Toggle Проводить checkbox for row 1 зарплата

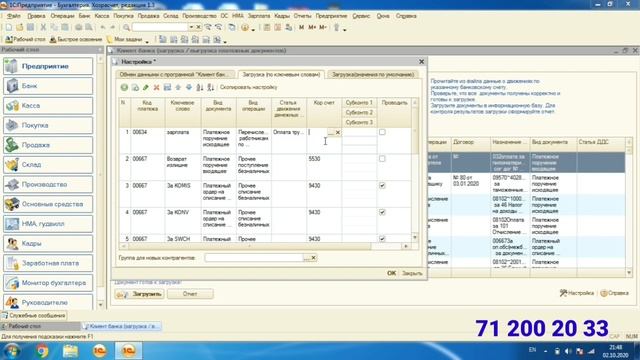click(382, 132)
